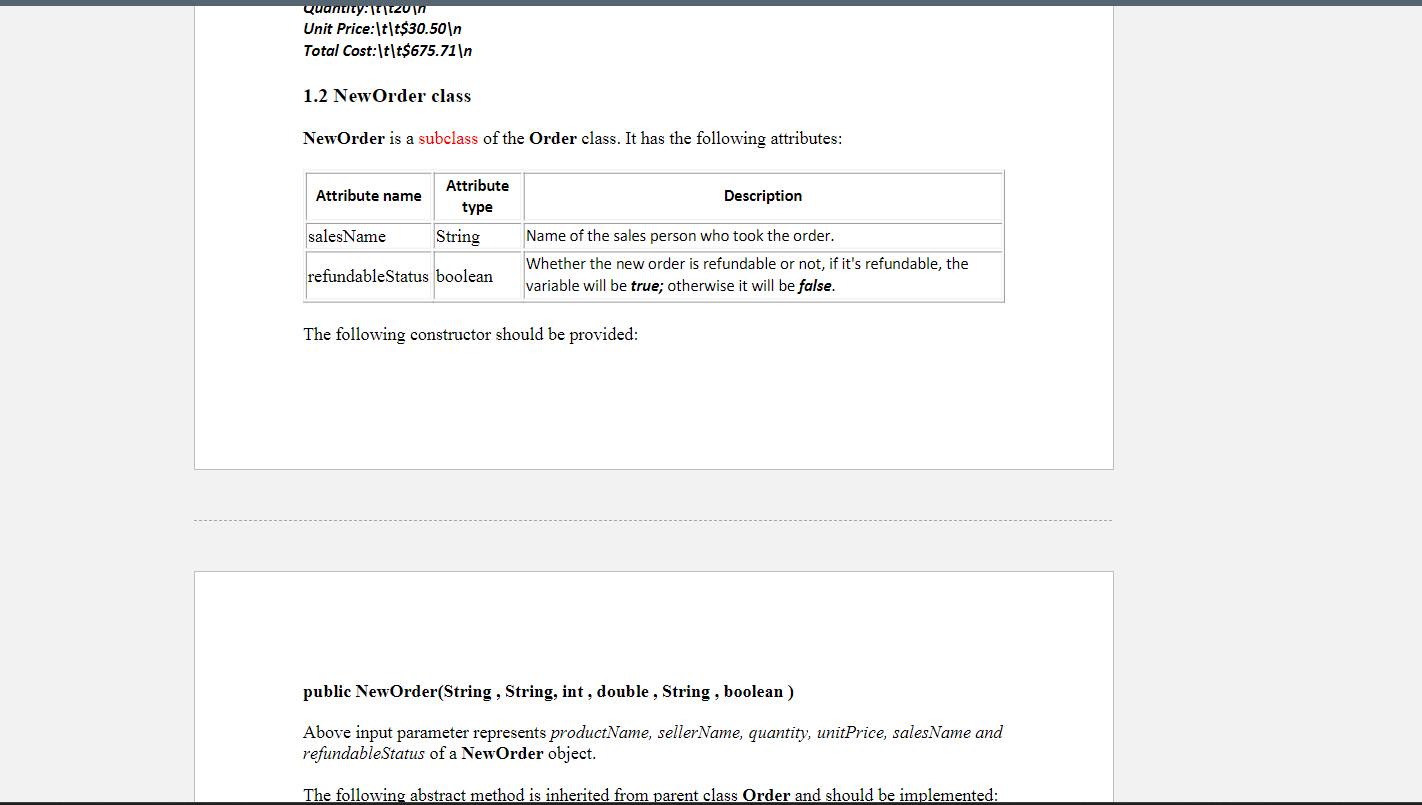The height and width of the screenshot is (805, 1422).
Task: Click the dashed page-break divider between sections
Action: pyautogui.click(x=653, y=519)
